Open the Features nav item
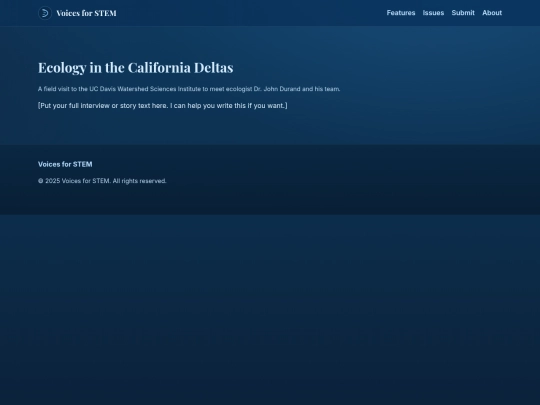Viewport: 540px width, 405px height. point(401,13)
